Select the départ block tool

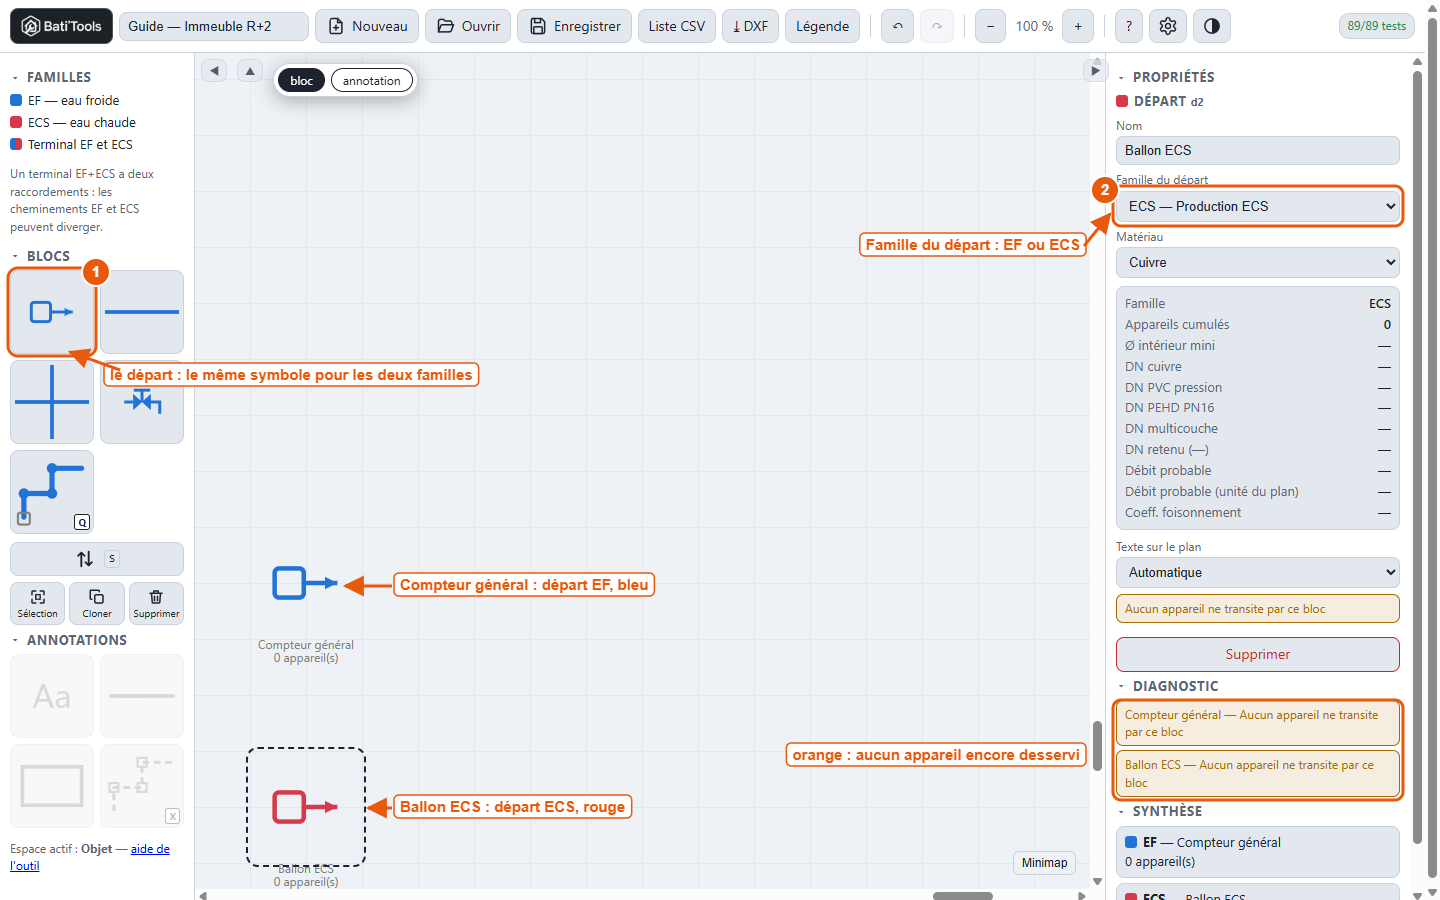(x=52, y=312)
